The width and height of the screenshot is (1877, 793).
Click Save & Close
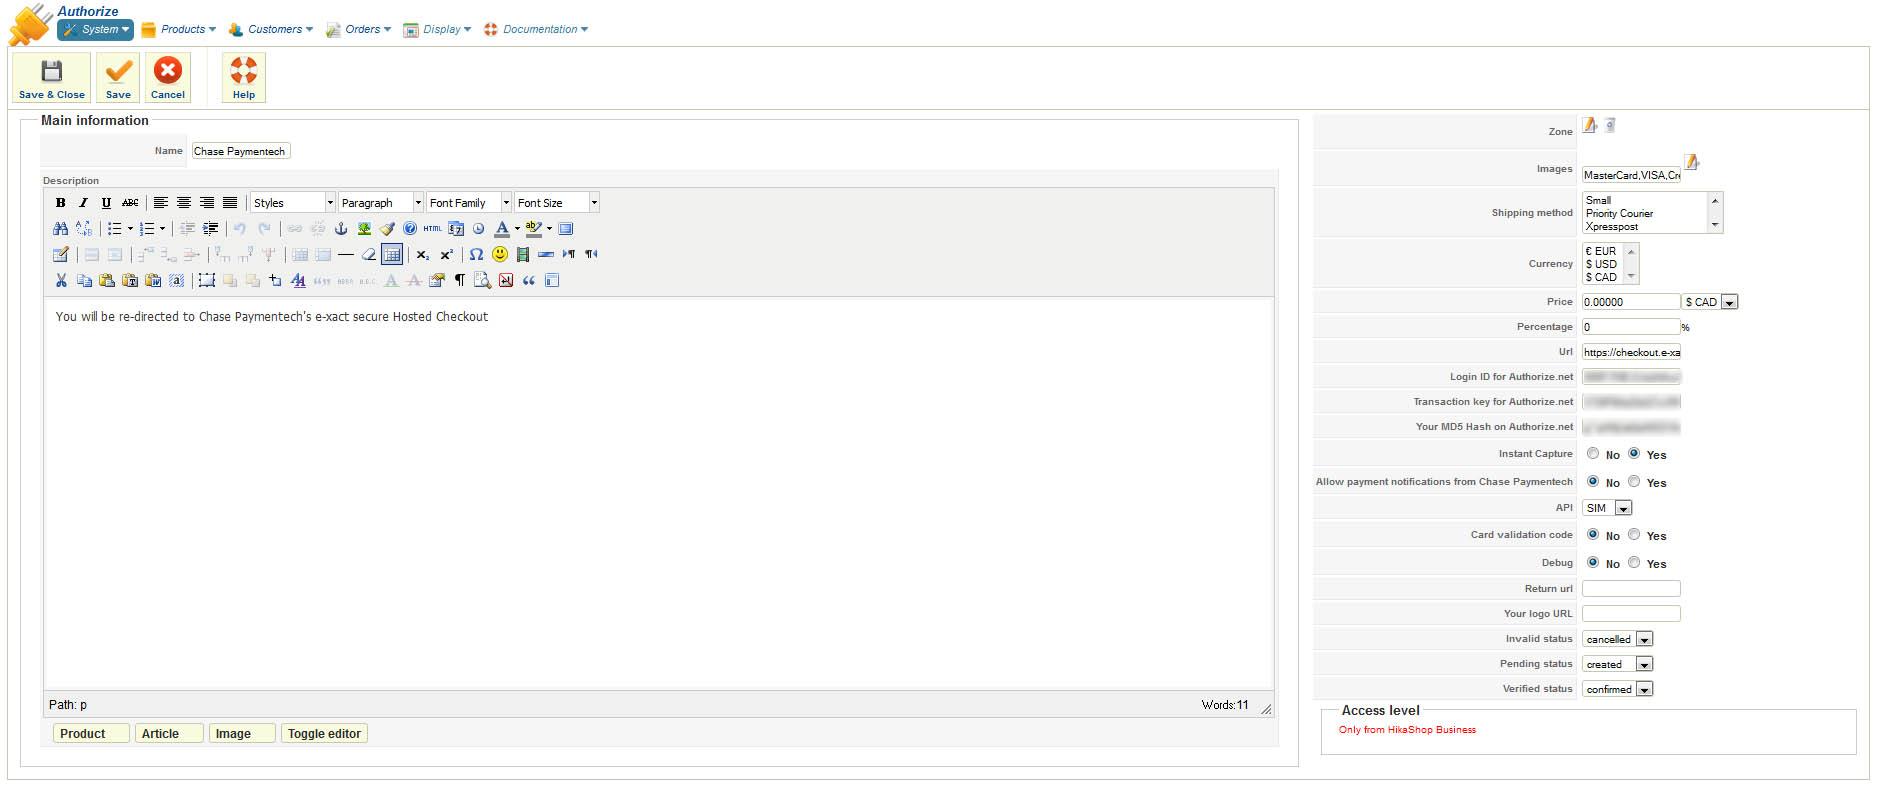pos(52,78)
